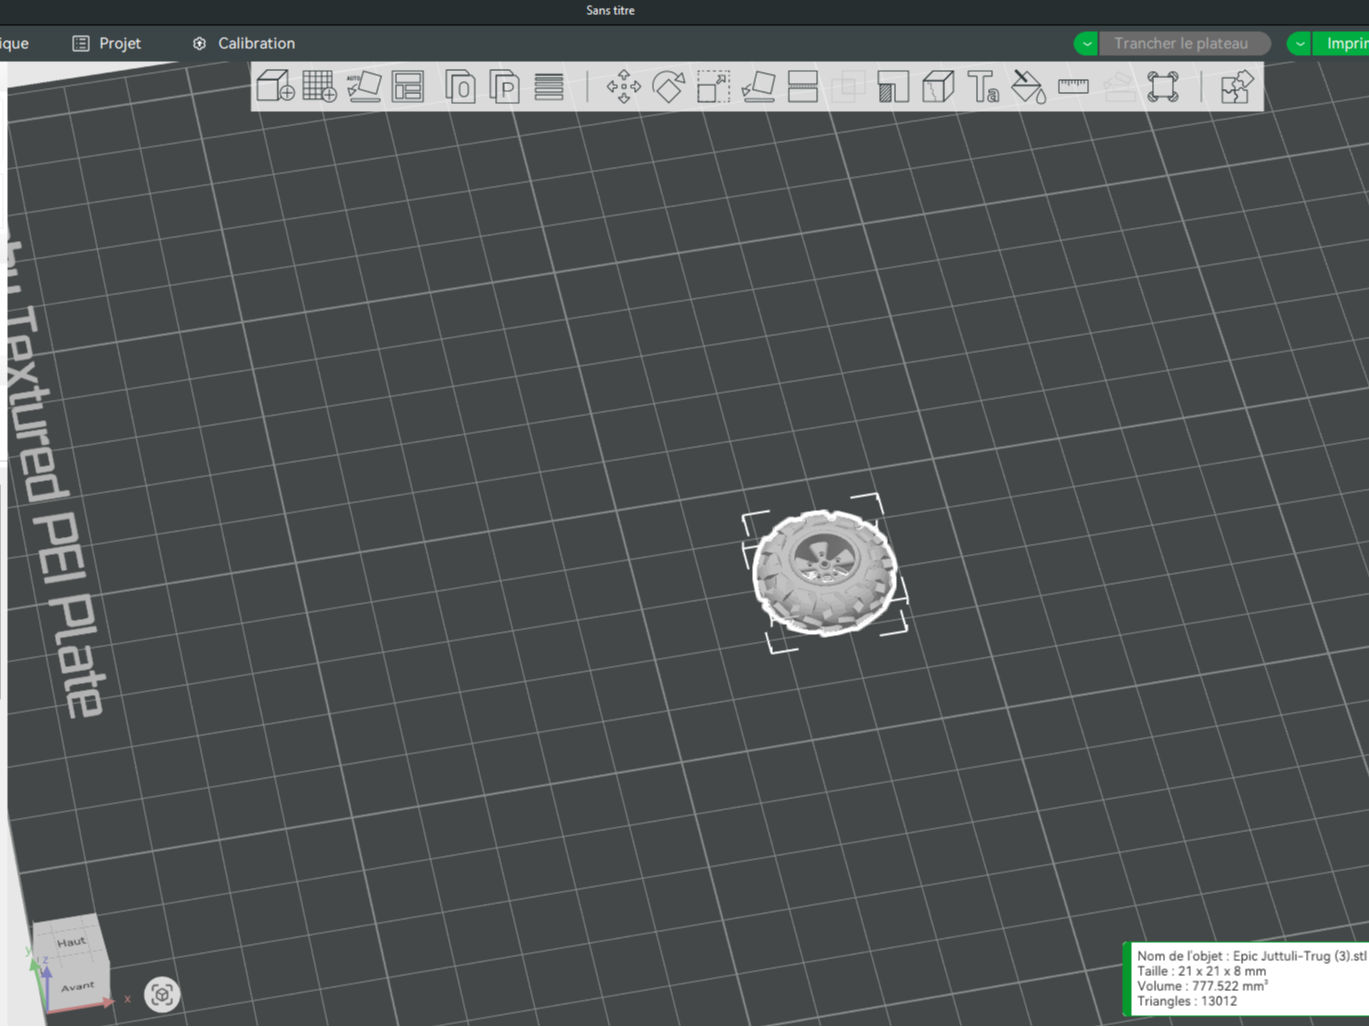Toggle perspective view icon near view cube

[162, 994]
